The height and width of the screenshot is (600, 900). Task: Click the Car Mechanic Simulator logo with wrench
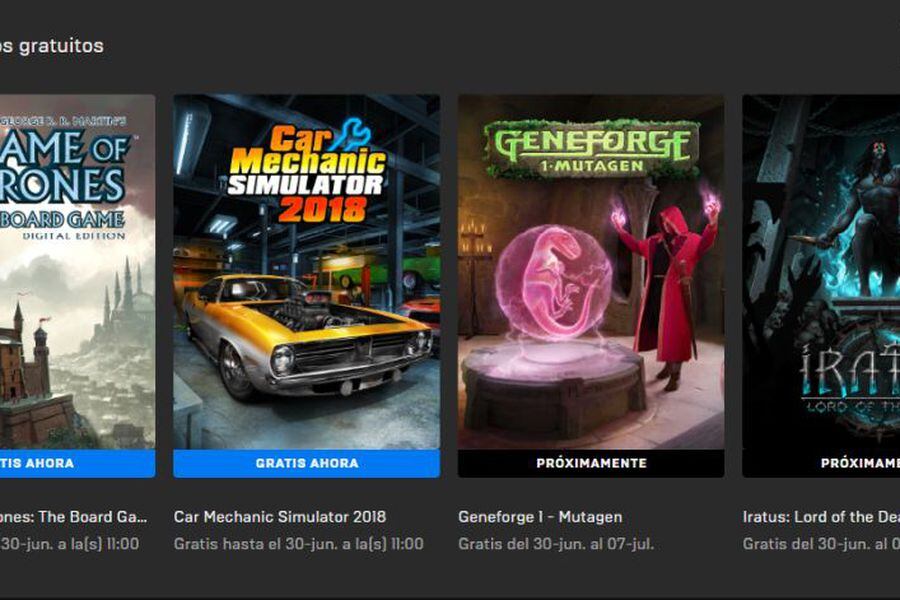(x=307, y=172)
